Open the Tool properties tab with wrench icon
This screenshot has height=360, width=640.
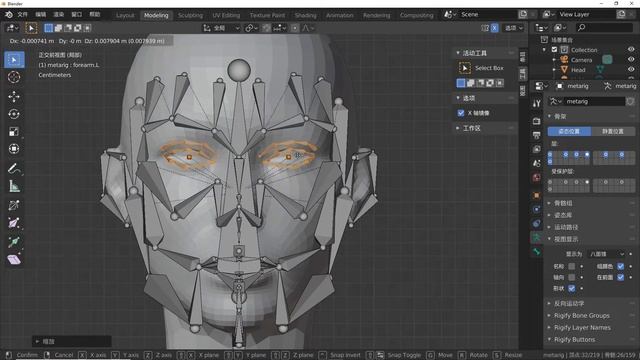tap(536, 104)
